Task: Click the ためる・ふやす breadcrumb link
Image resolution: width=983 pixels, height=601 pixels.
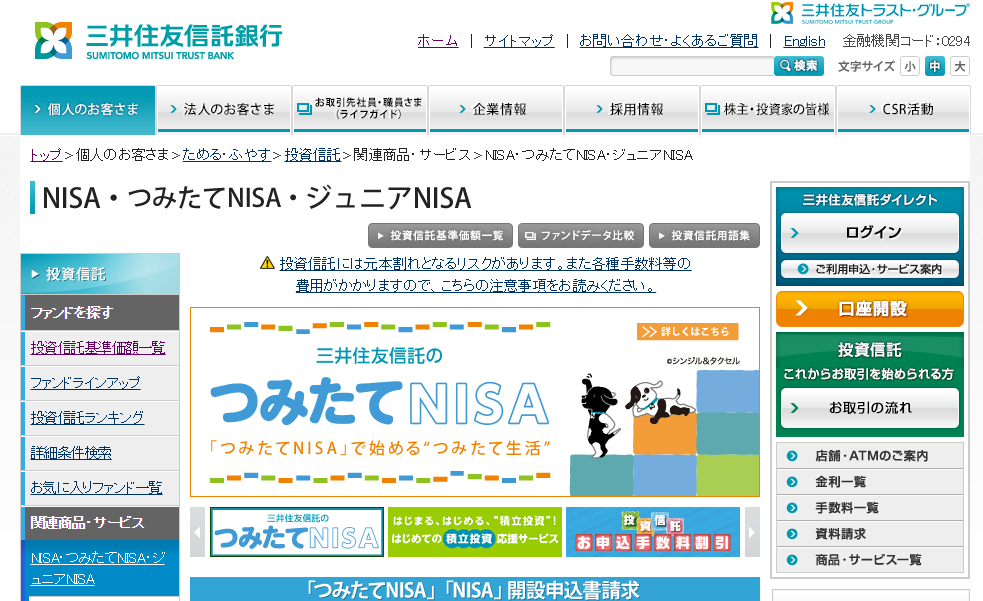Action: click(x=226, y=155)
